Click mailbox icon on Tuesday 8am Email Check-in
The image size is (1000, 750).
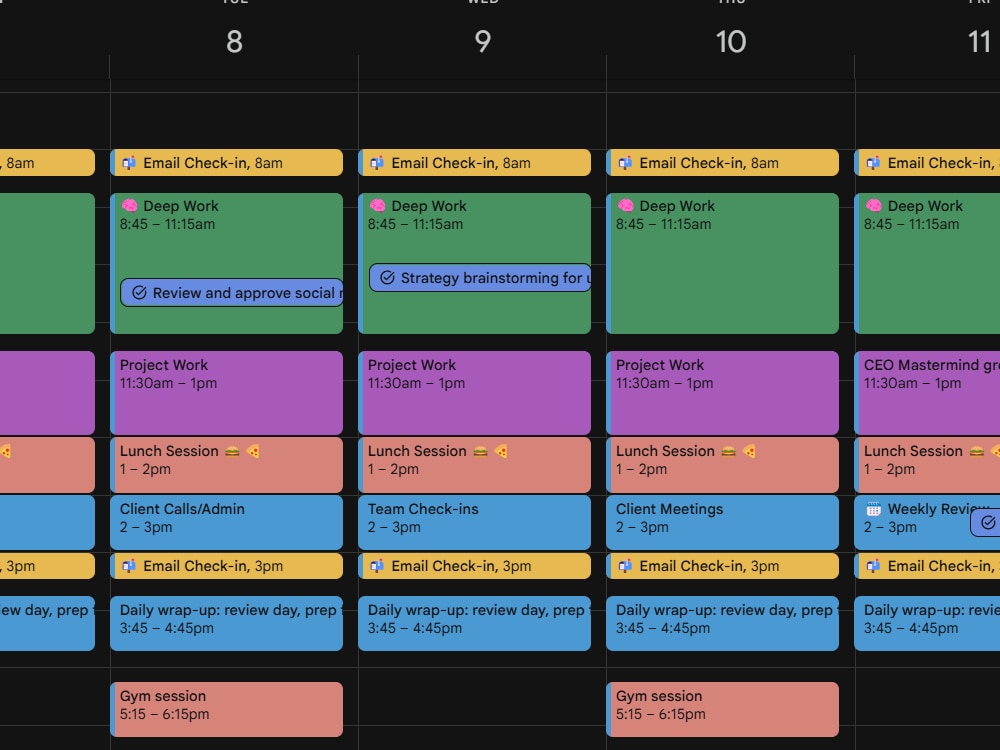[129, 163]
